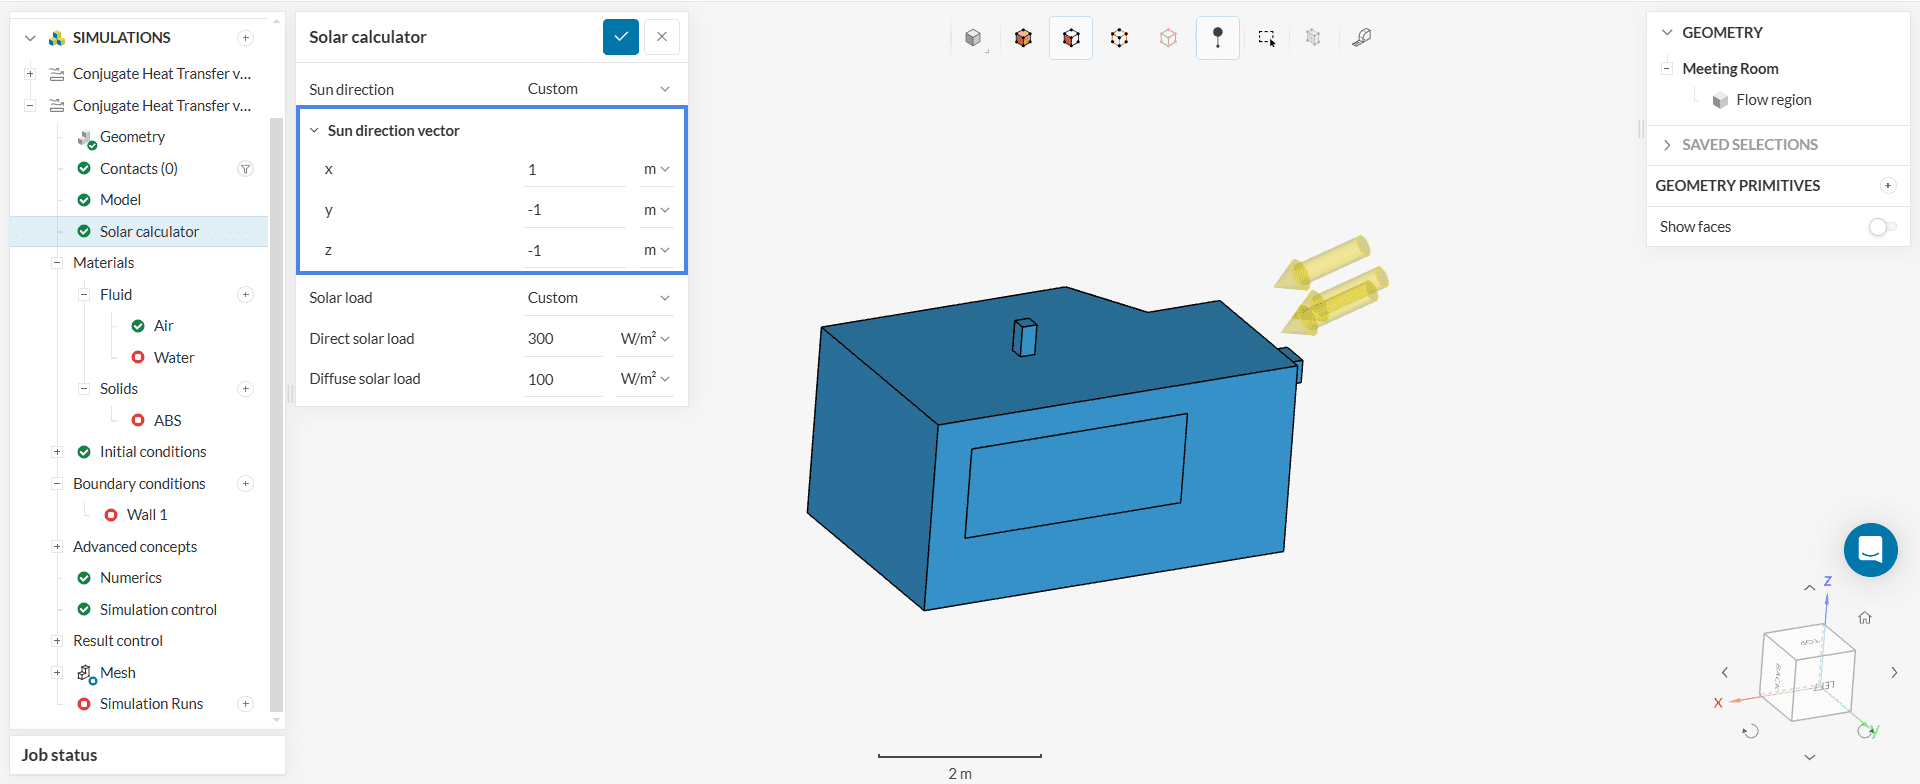Image resolution: width=1920 pixels, height=784 pixels.
Task: Open the render mode cube menu
Action: pos(973,38)
